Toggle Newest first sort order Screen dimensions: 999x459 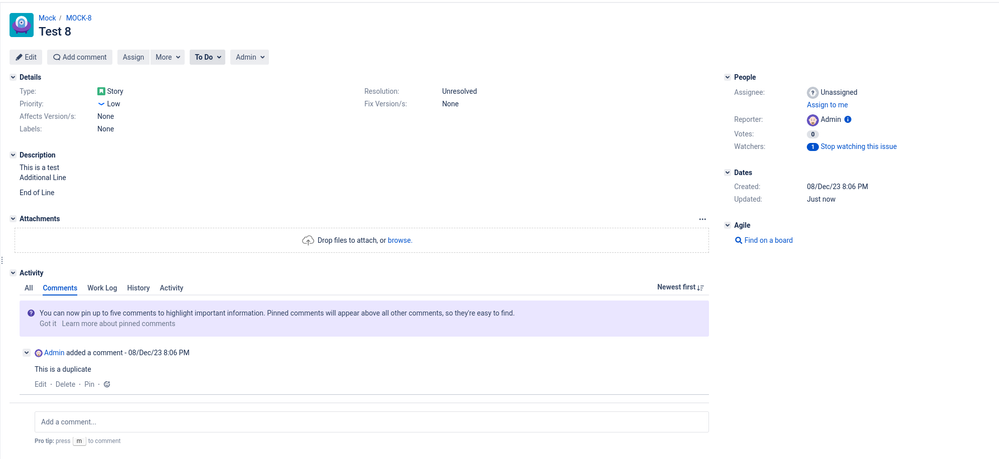[680, 288]
